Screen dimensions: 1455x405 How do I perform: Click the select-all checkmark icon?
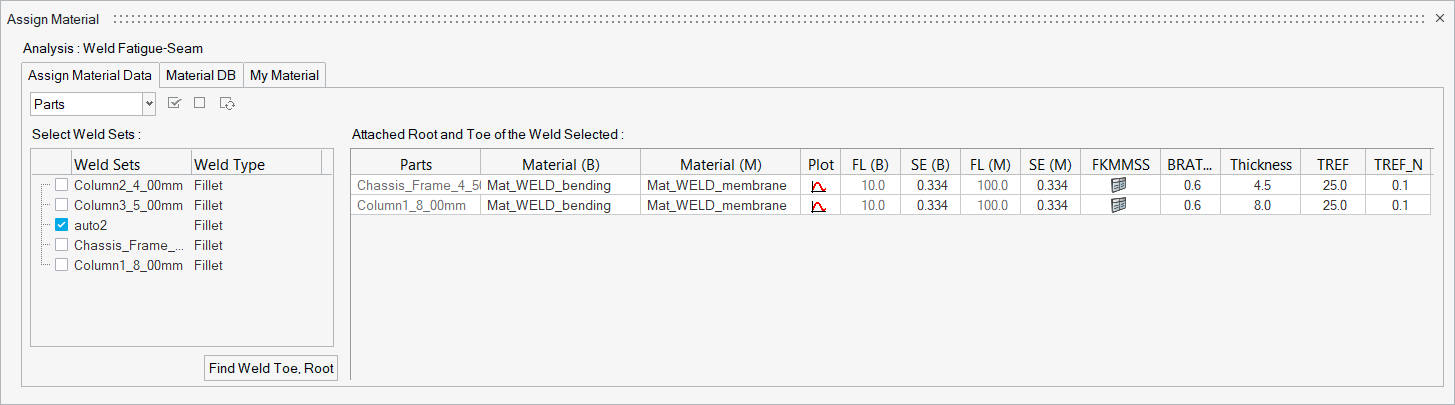[174, 103]
